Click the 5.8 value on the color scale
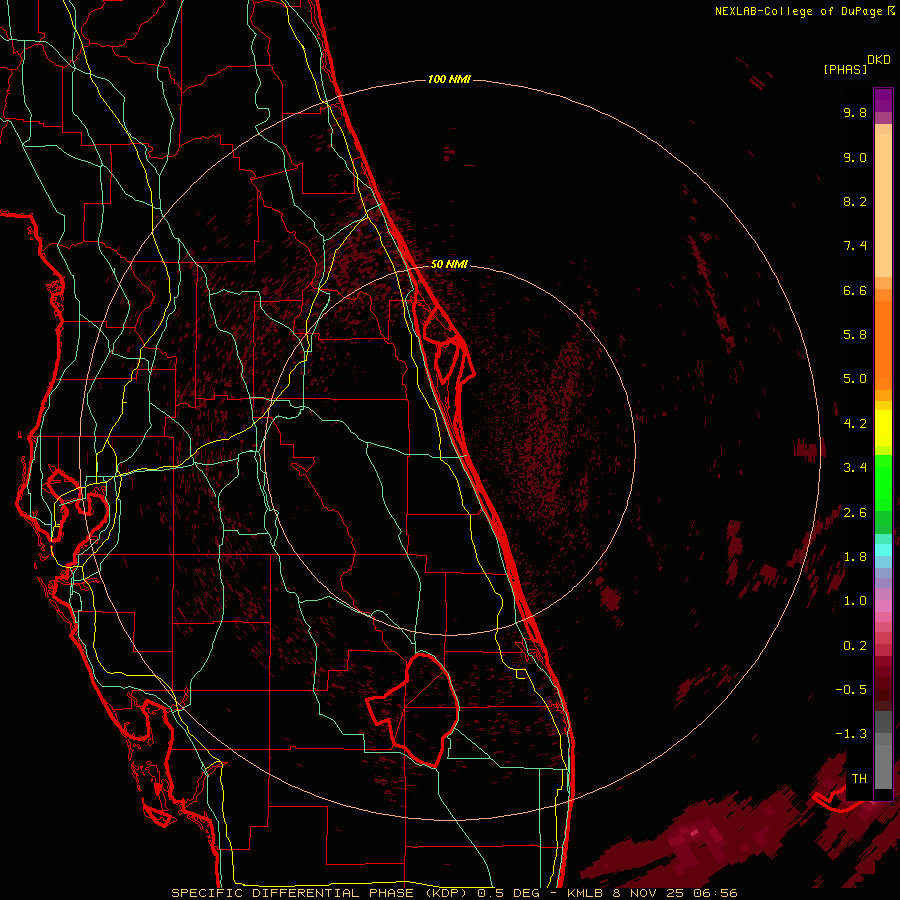 [855, 335]
